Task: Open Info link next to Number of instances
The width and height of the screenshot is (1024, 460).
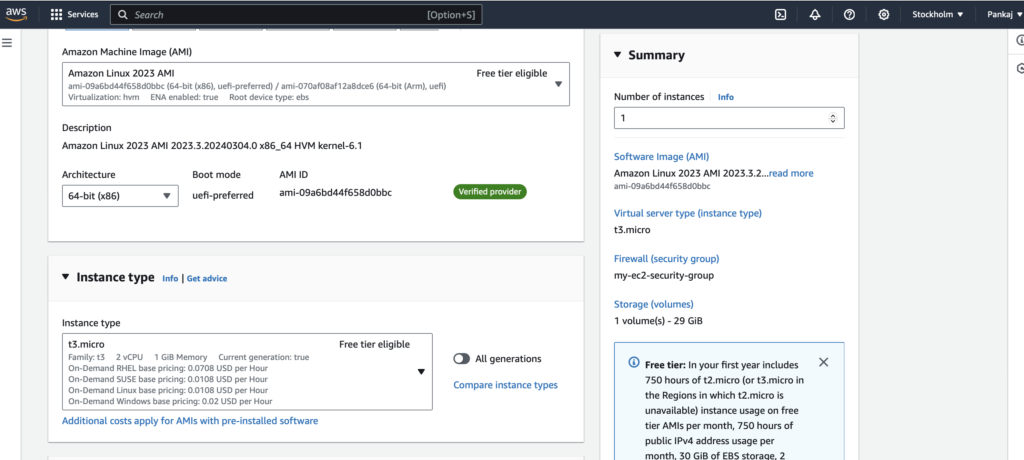Action: pyautogui.click(x=726, y=97)
